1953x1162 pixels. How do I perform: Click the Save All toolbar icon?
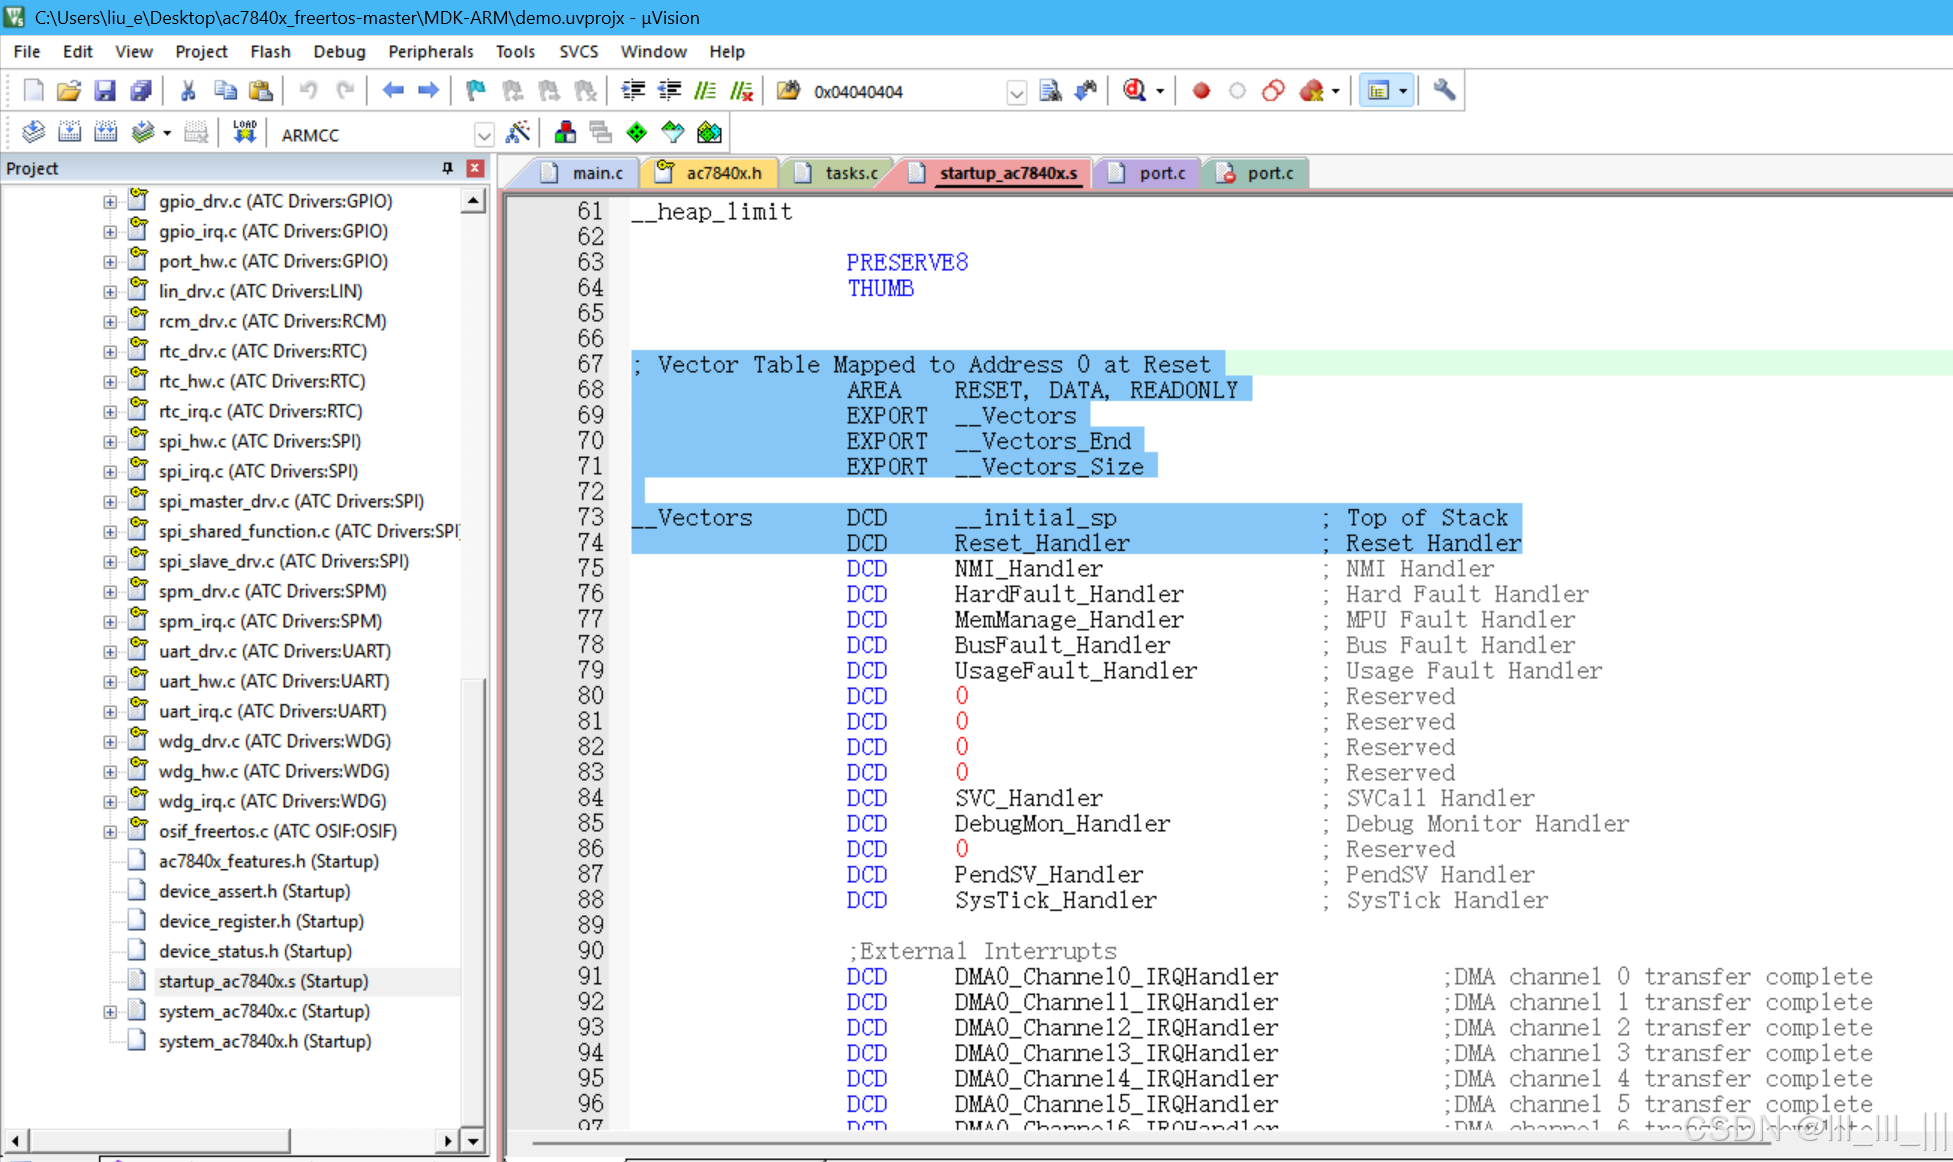coord(141,91)
